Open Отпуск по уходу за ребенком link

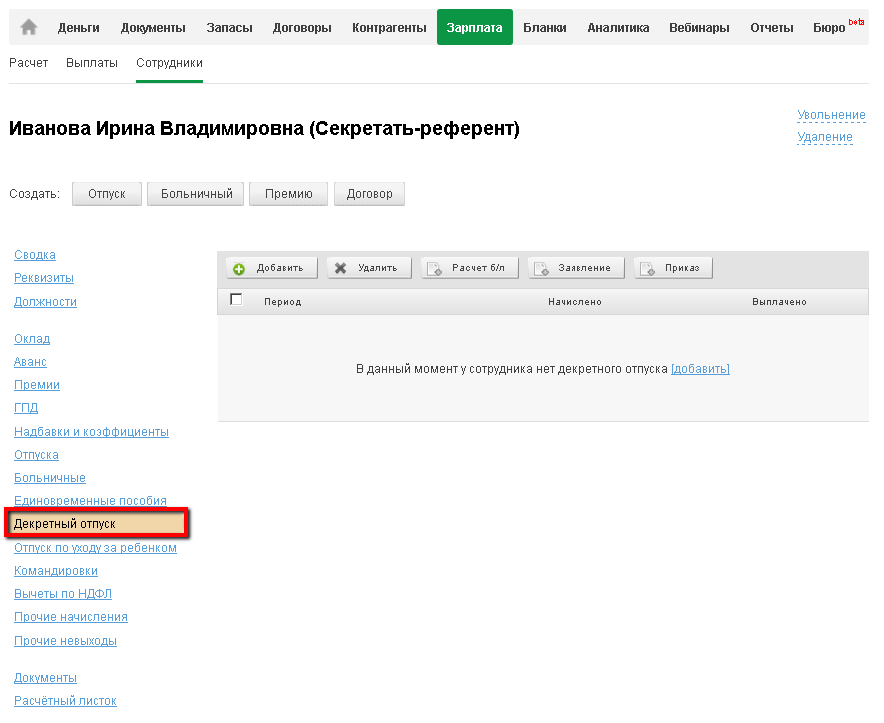[x=95, y=548]
